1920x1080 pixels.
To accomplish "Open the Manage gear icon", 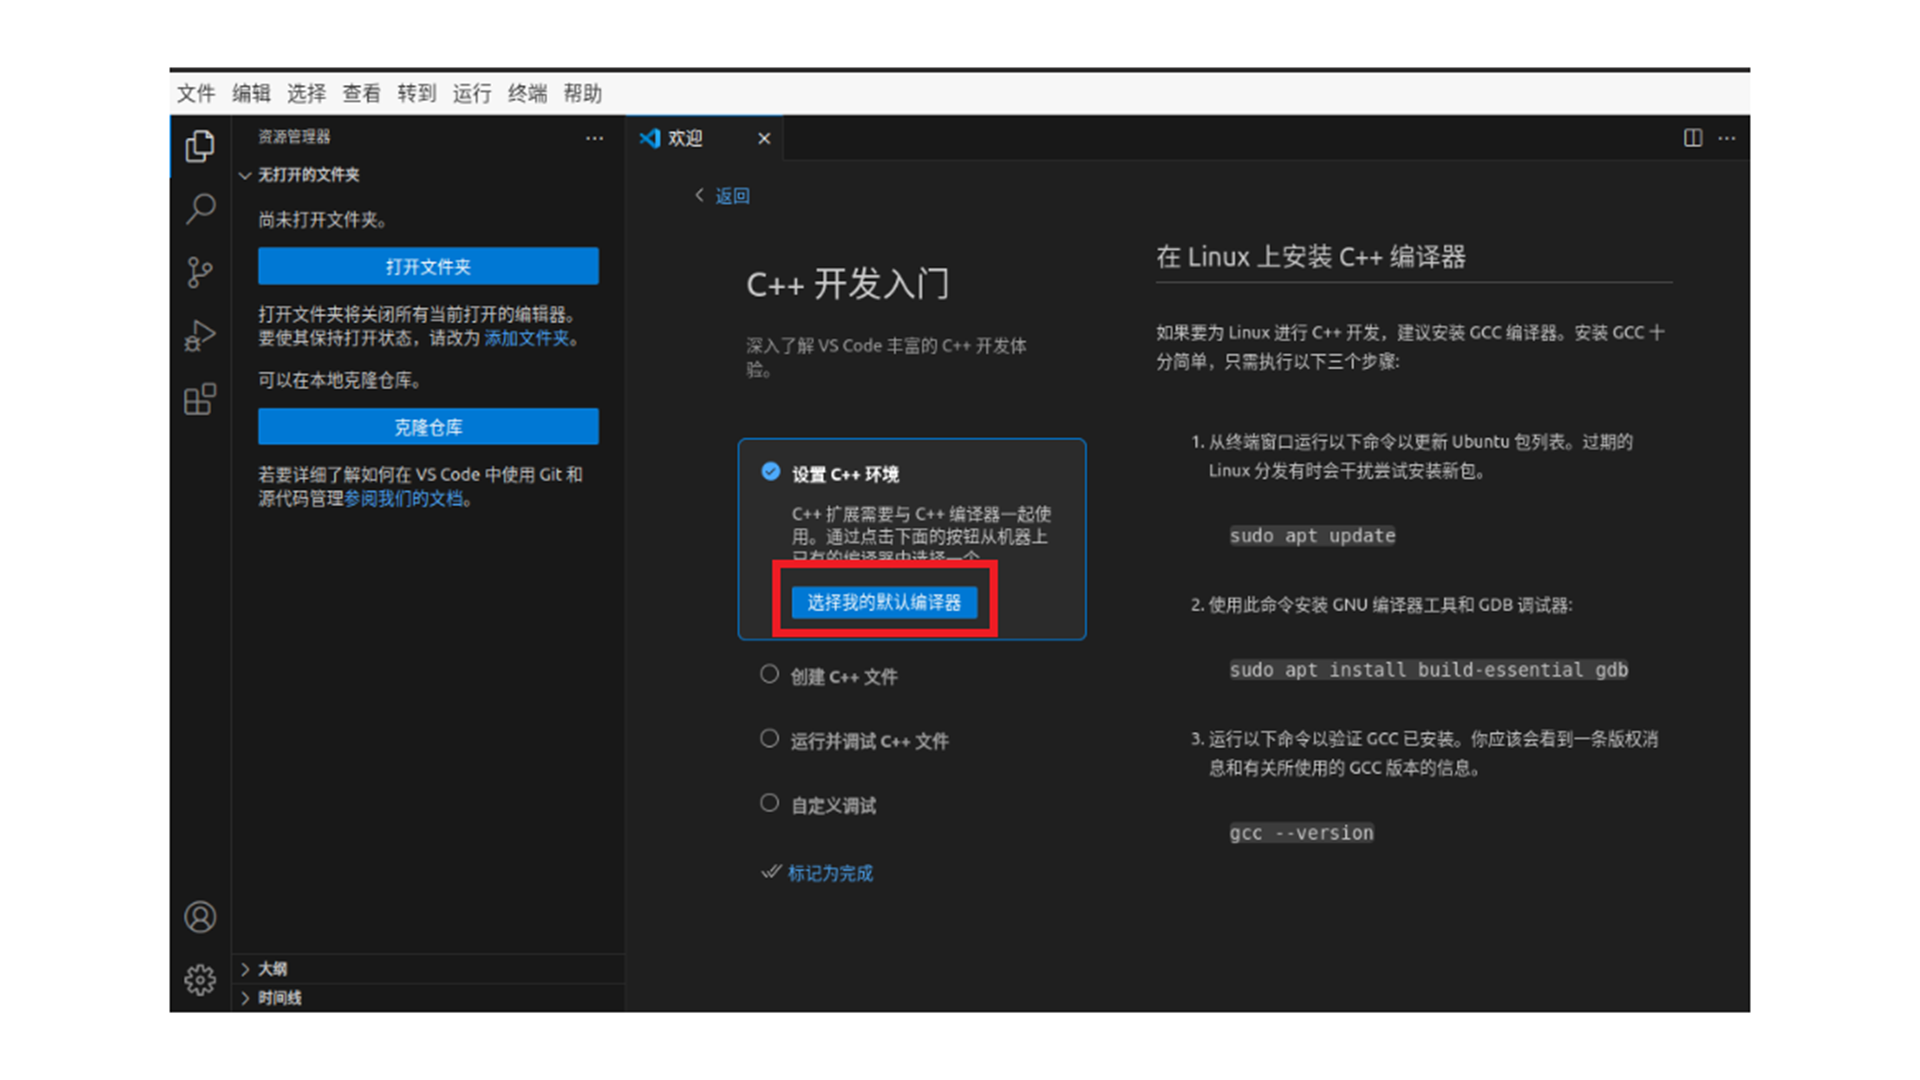I will tap(200, 980).
